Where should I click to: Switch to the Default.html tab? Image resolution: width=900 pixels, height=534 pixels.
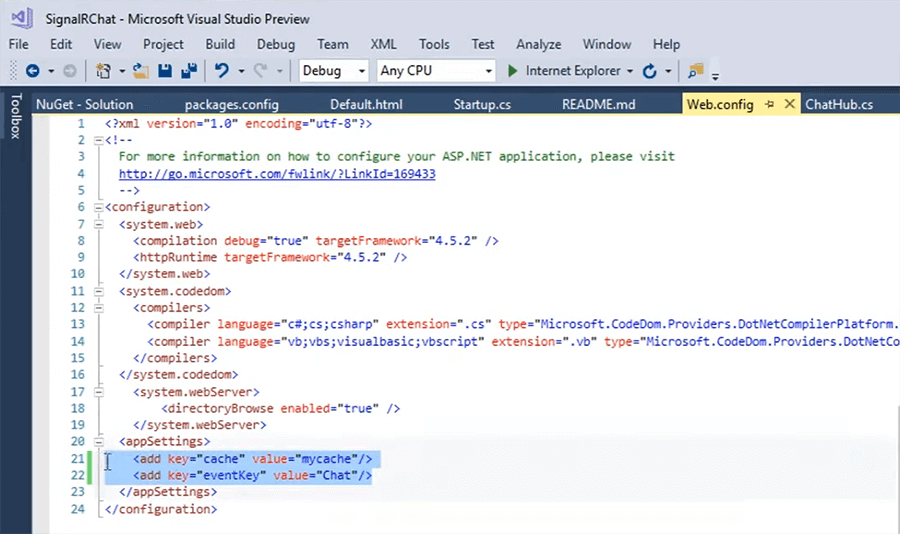pos(366,105)
